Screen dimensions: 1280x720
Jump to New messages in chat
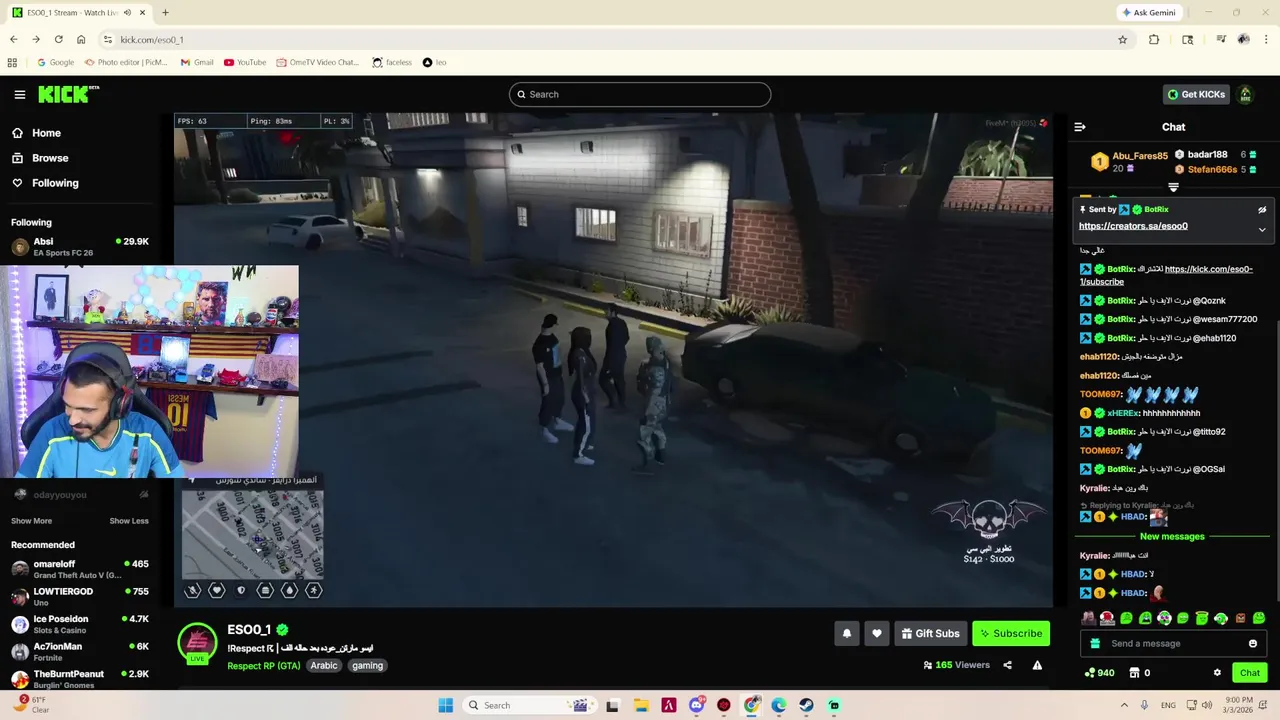point(1172,537)
